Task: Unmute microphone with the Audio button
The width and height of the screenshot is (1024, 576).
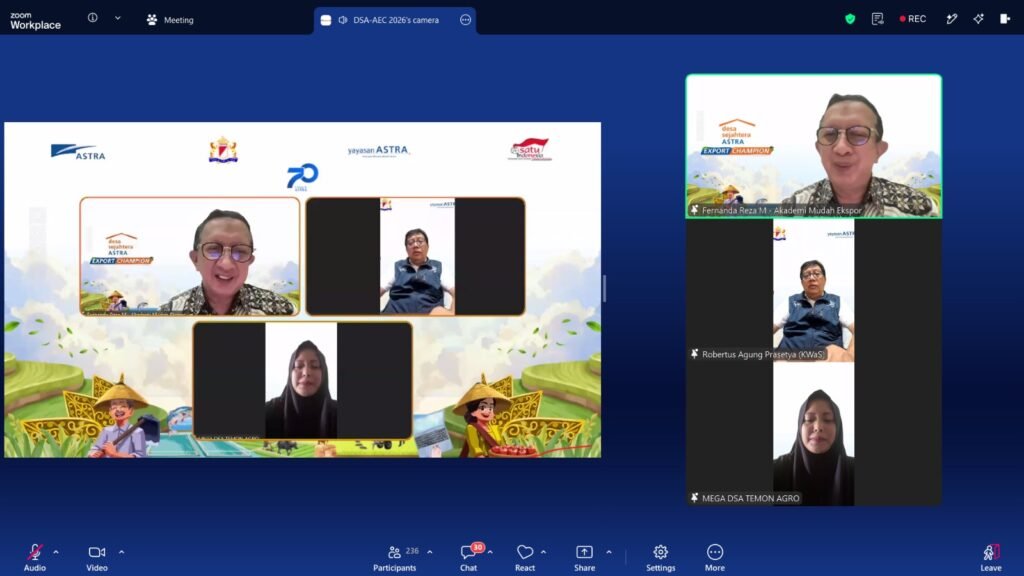Action: [35, 558]
